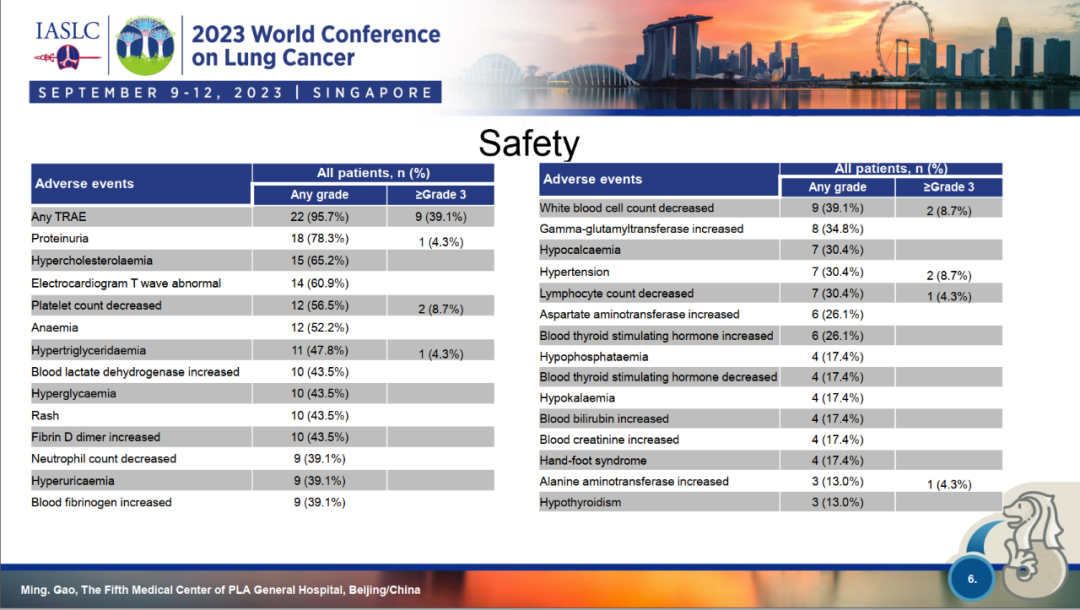Click the right table 'Adverse events' header

pyautogui.click(x=592, y=179)
